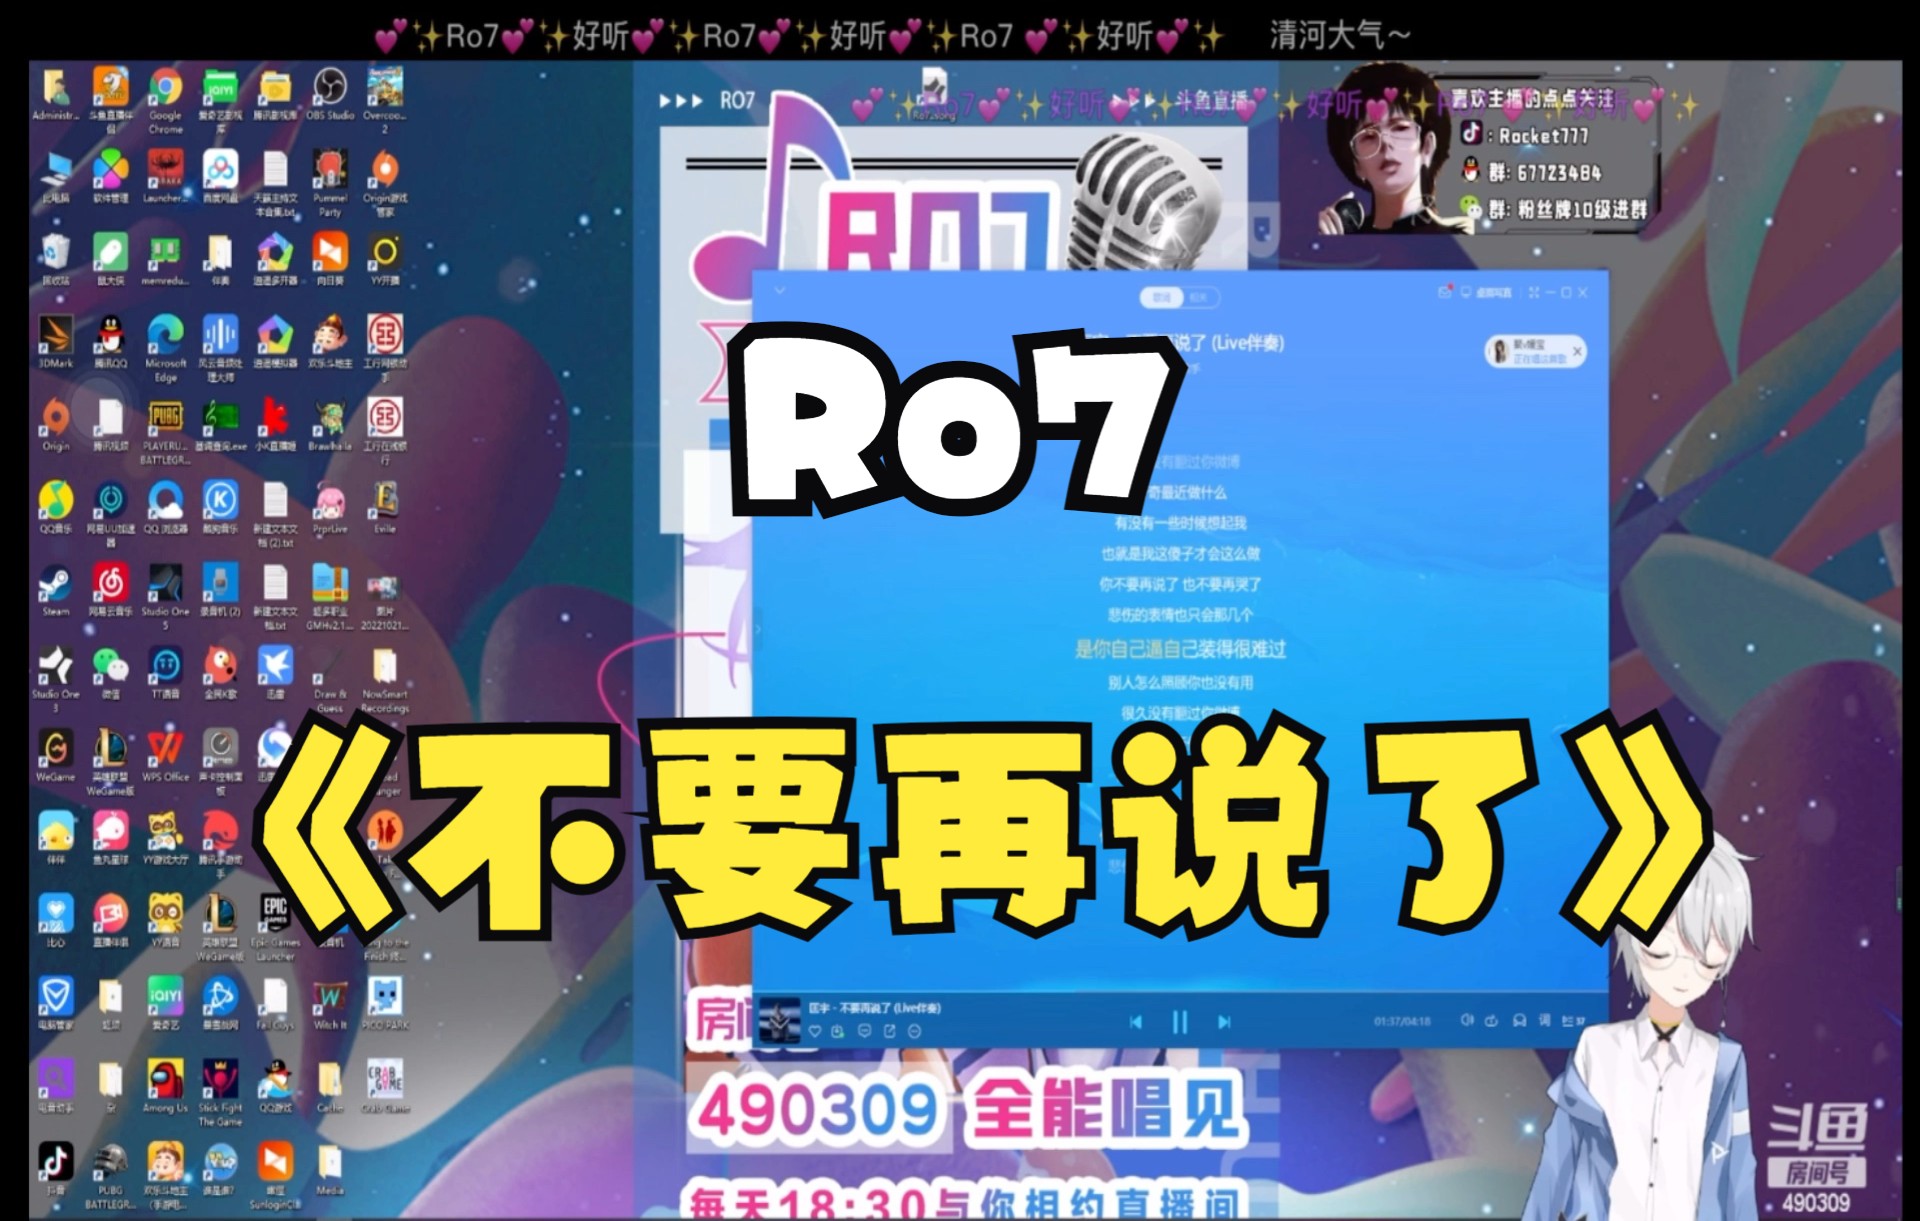Launch Witch It from the desktop

(330, 1003)
